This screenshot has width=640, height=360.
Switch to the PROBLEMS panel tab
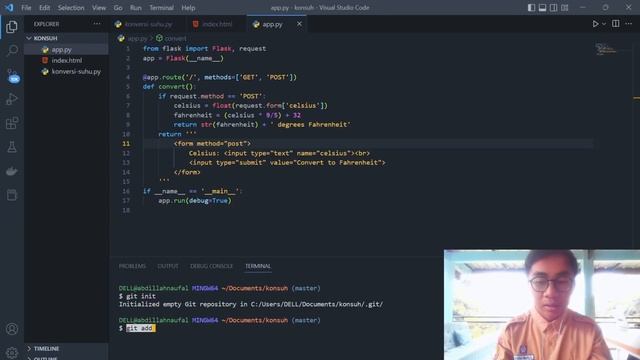[132, 266]
